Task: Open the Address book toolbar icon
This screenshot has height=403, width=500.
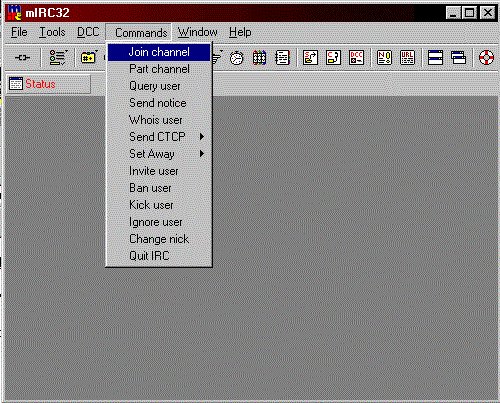Action: [282, 58]
